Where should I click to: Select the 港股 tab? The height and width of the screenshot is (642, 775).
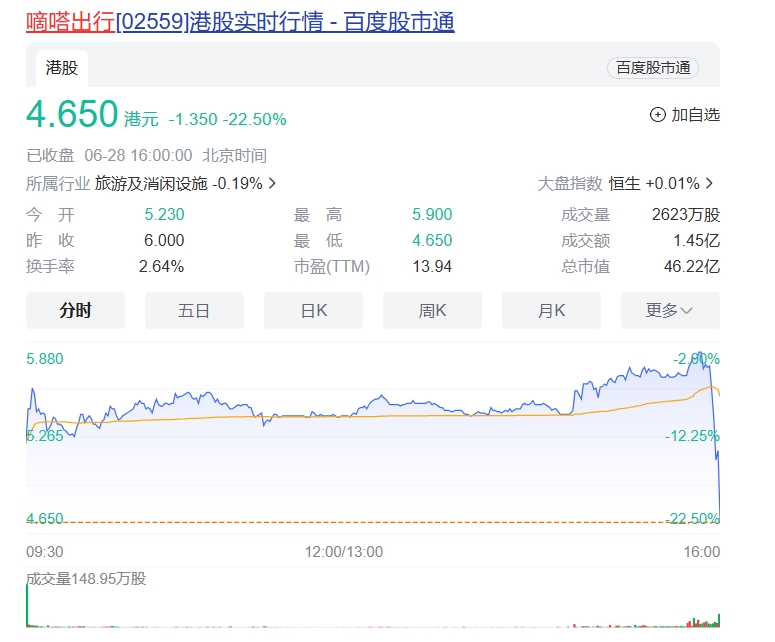[x=62, y=68]
